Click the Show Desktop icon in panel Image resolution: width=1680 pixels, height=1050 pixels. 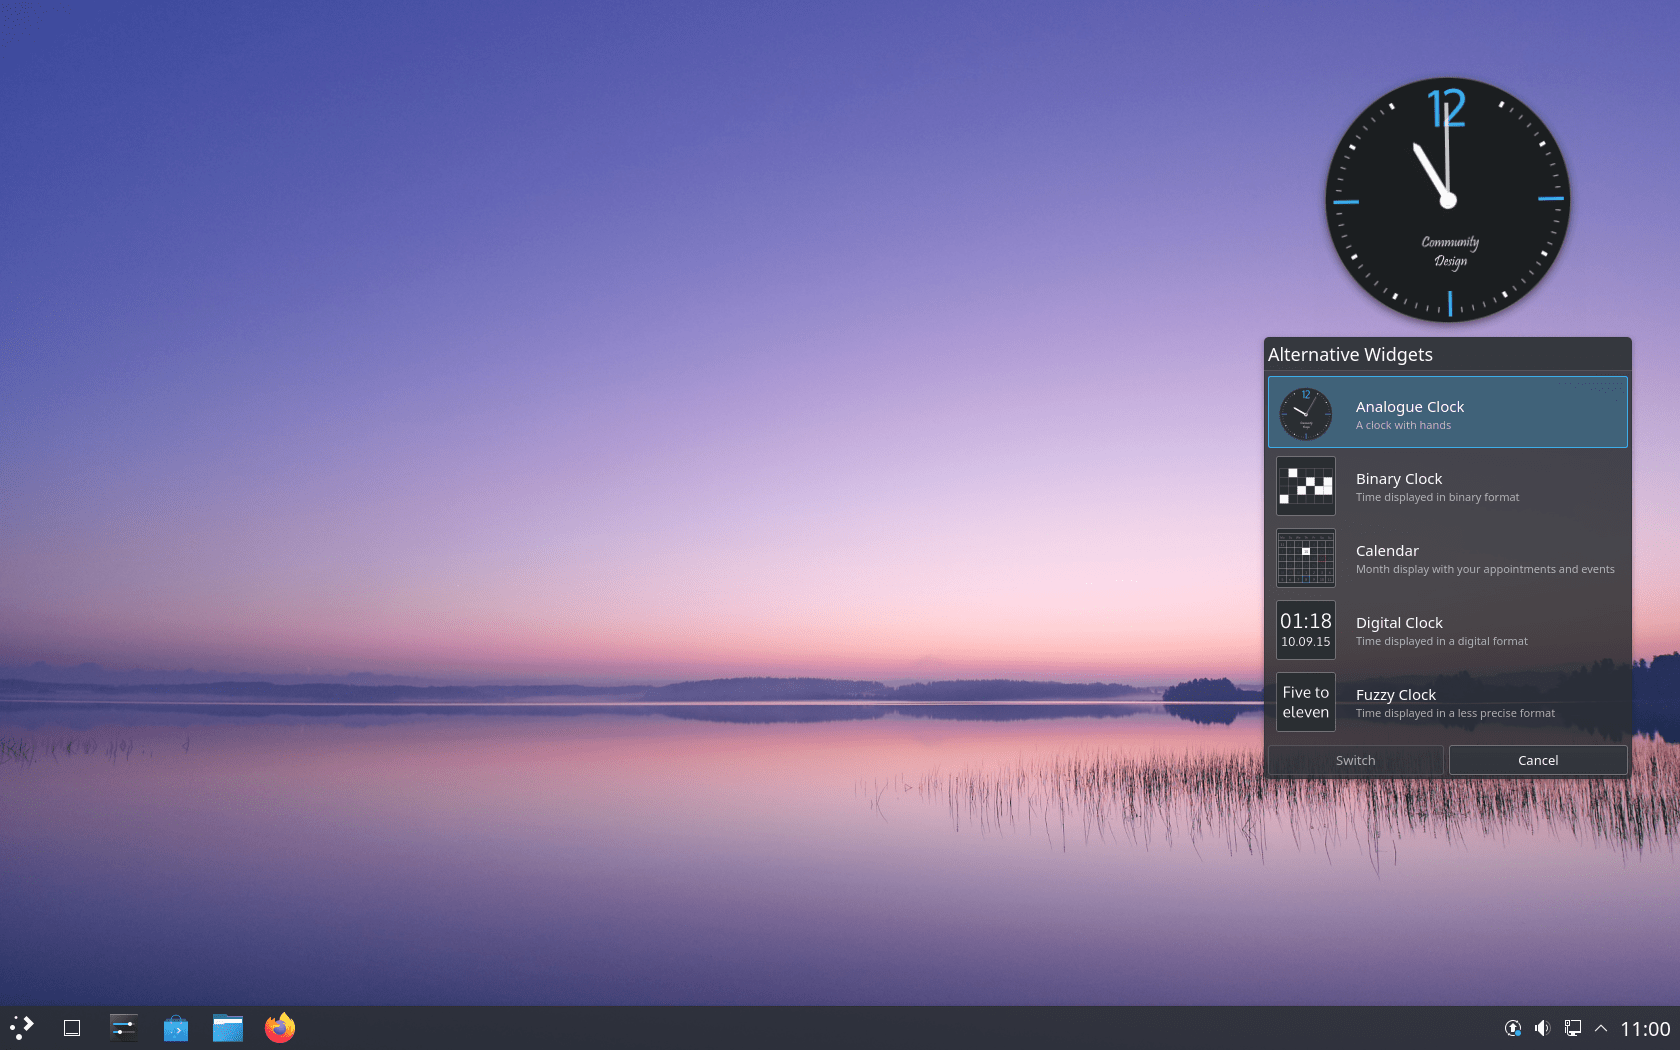click(x=72, y=1028)
